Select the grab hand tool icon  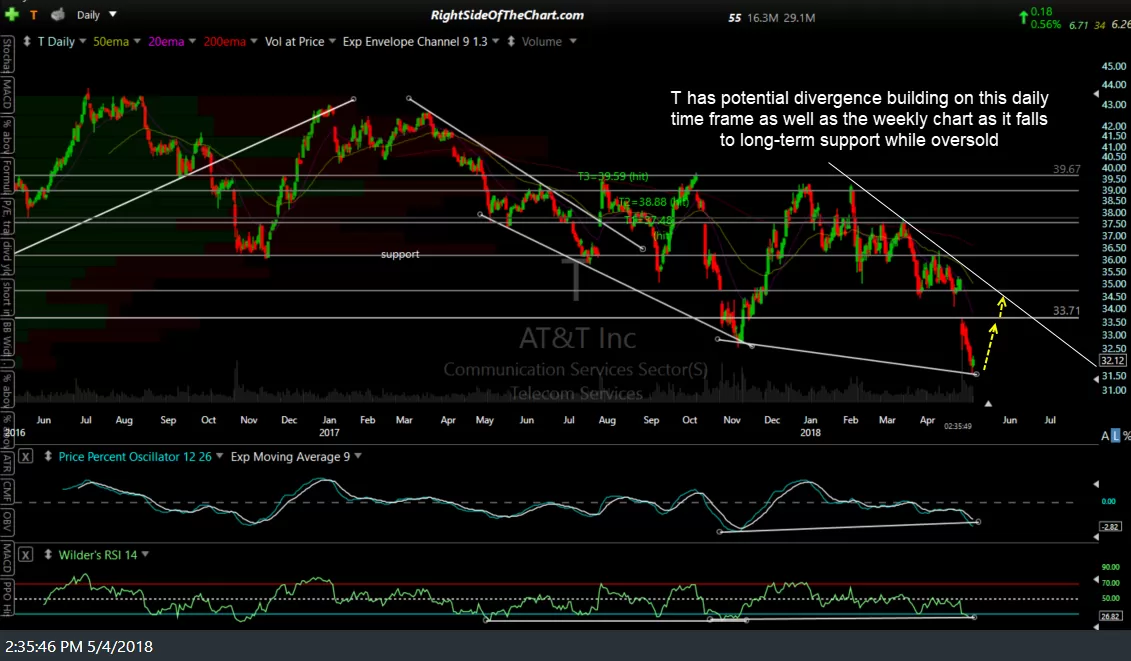pos(58,14)
